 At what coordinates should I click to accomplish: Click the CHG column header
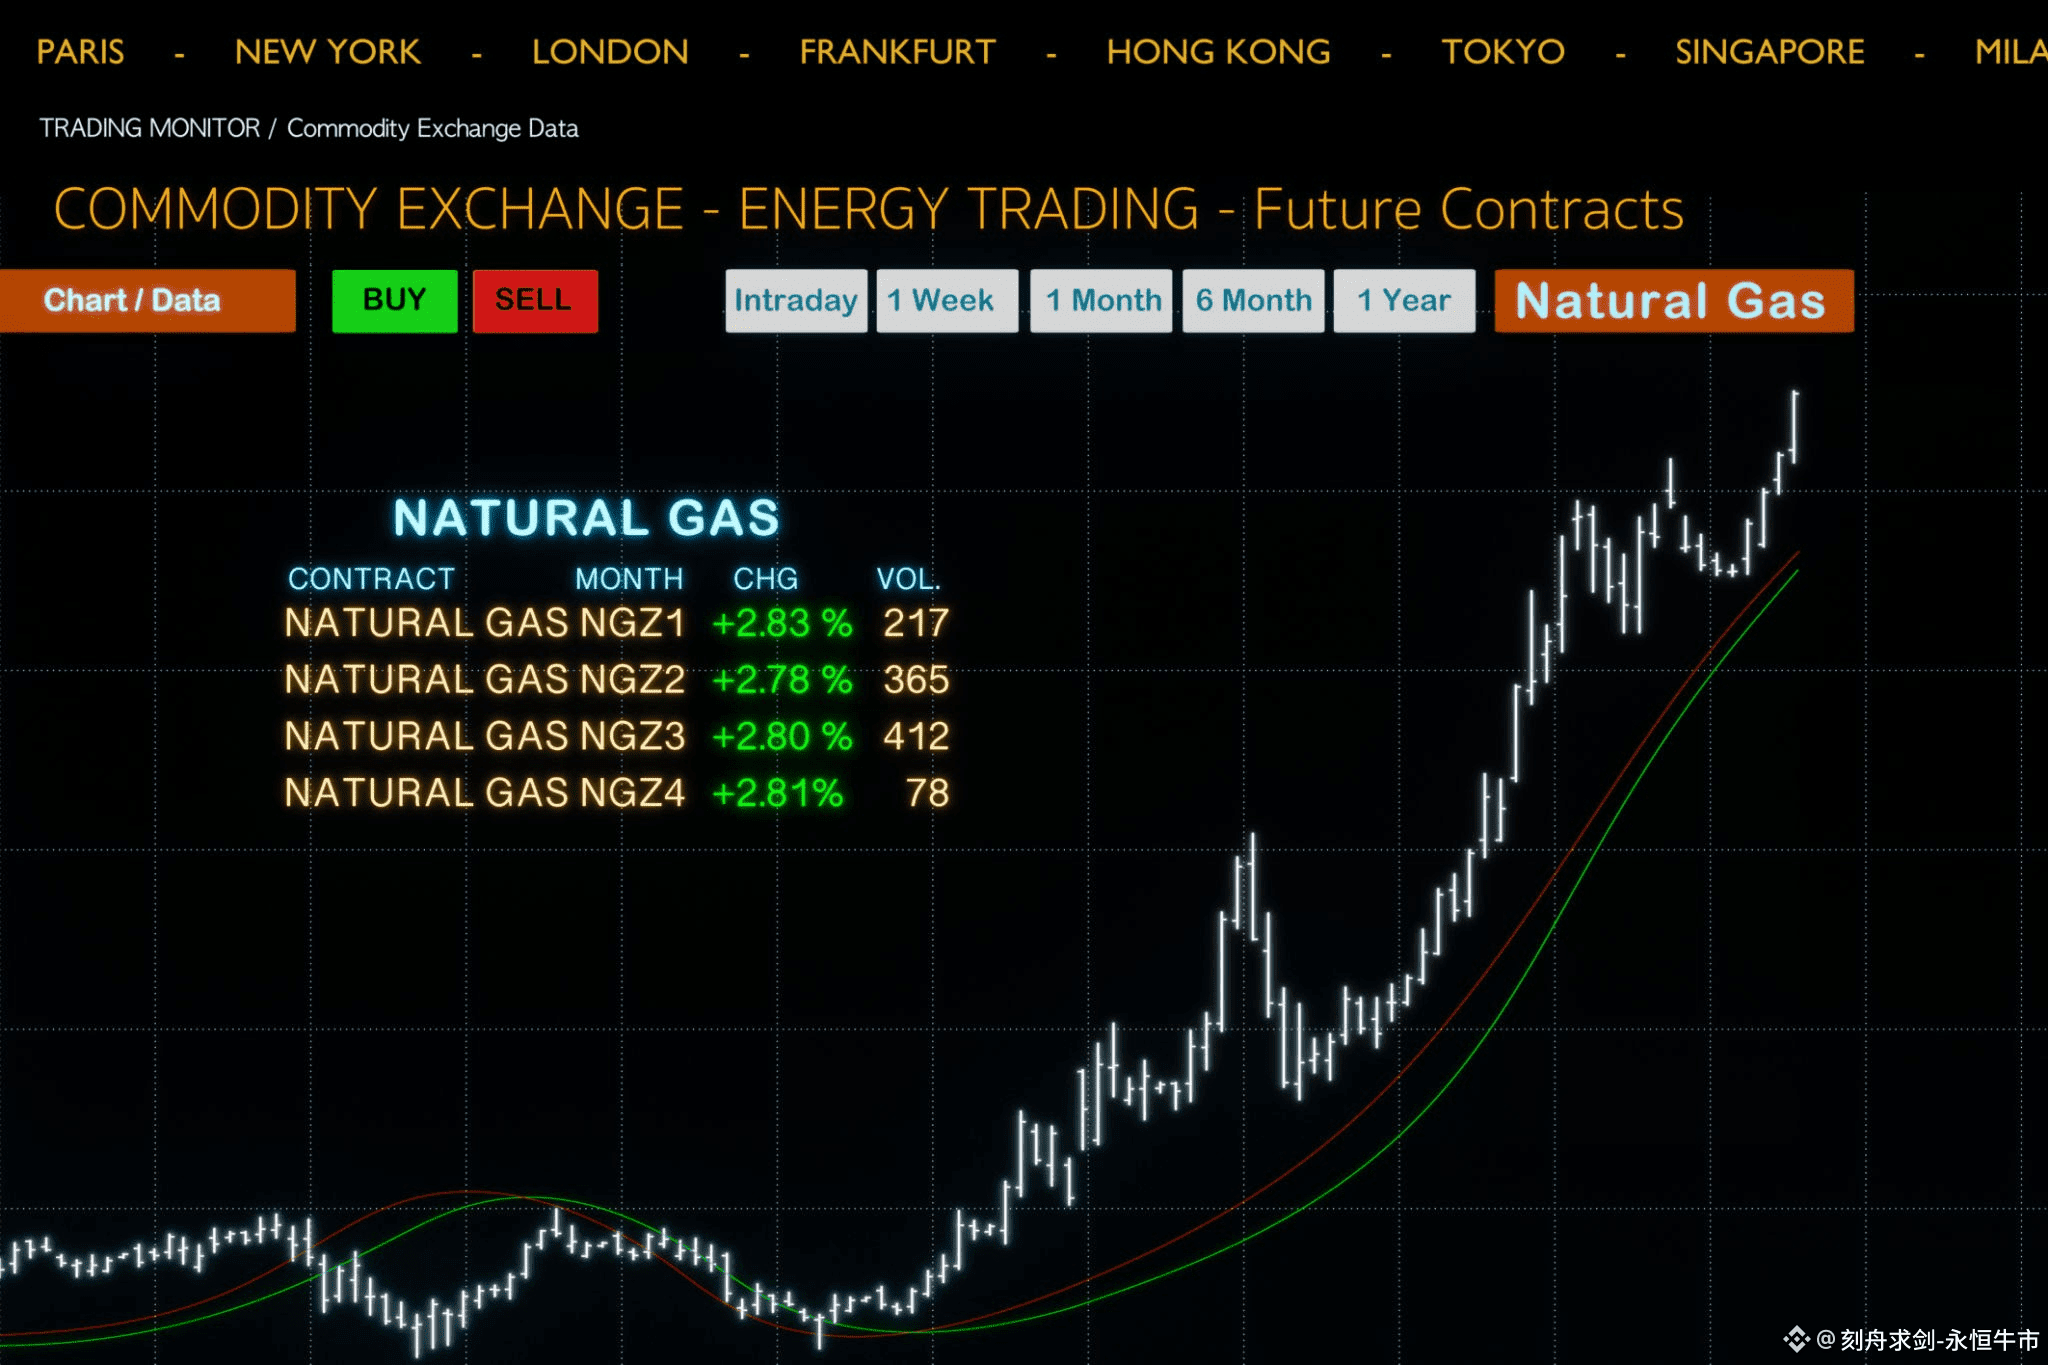point(765,579)
